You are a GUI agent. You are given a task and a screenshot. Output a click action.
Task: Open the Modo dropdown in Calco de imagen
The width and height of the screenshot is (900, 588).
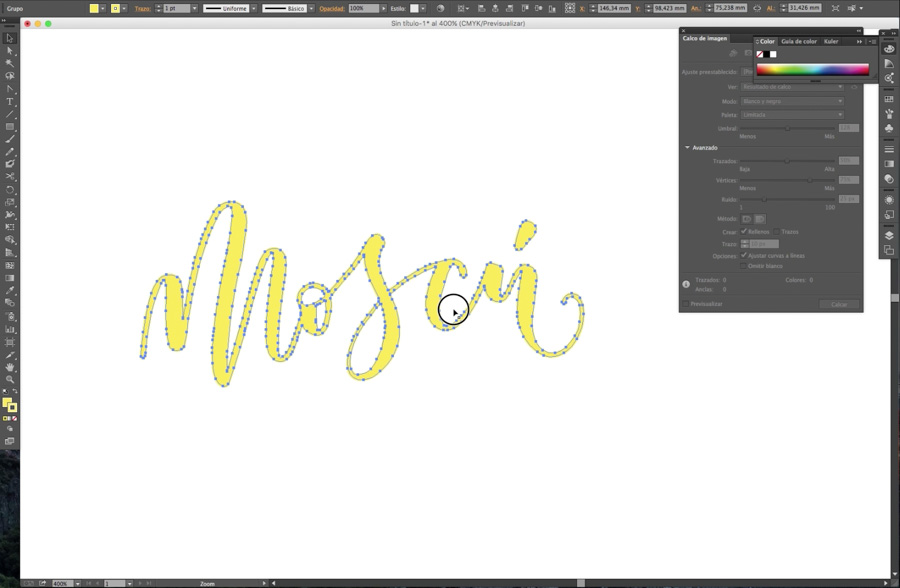point(791,101)
